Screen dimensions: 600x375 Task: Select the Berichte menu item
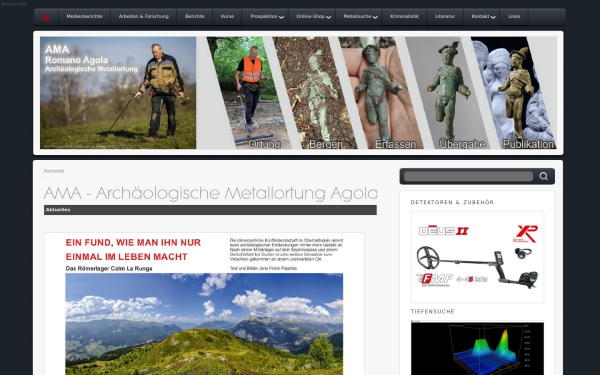point(194,16)
